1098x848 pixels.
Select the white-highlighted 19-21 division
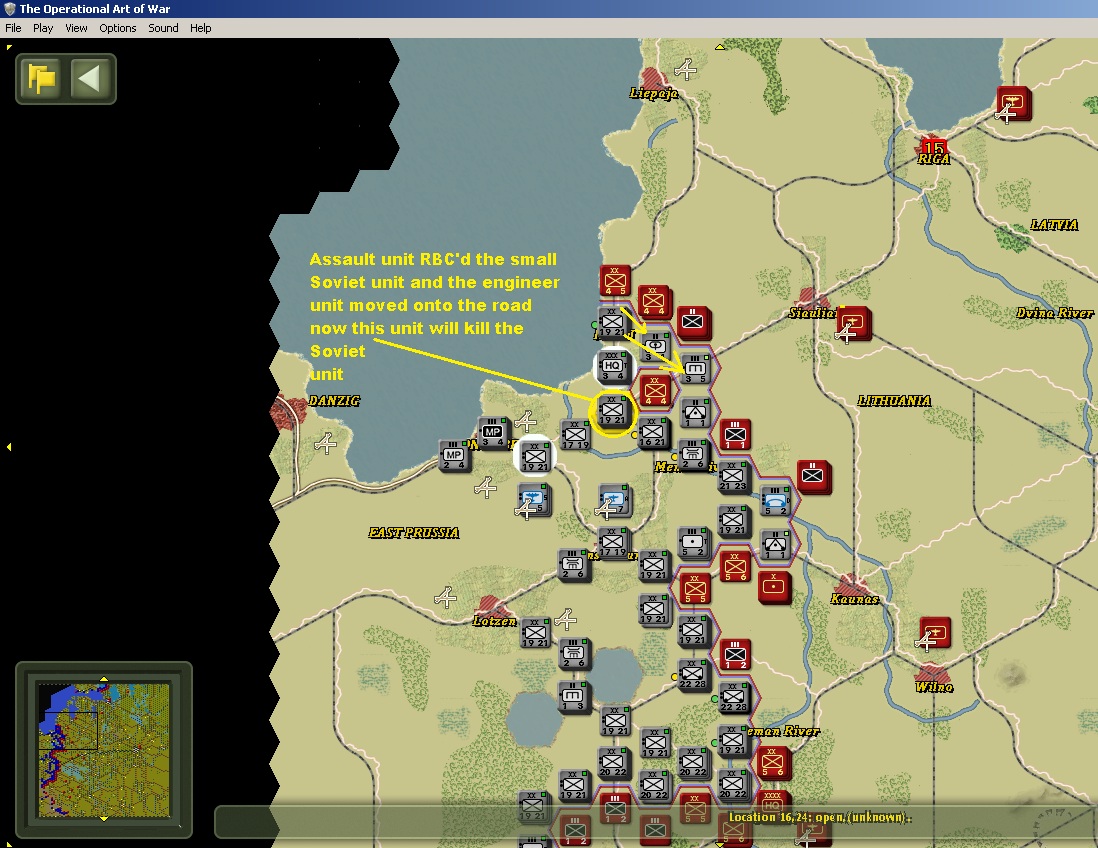(x=536, y=457)
